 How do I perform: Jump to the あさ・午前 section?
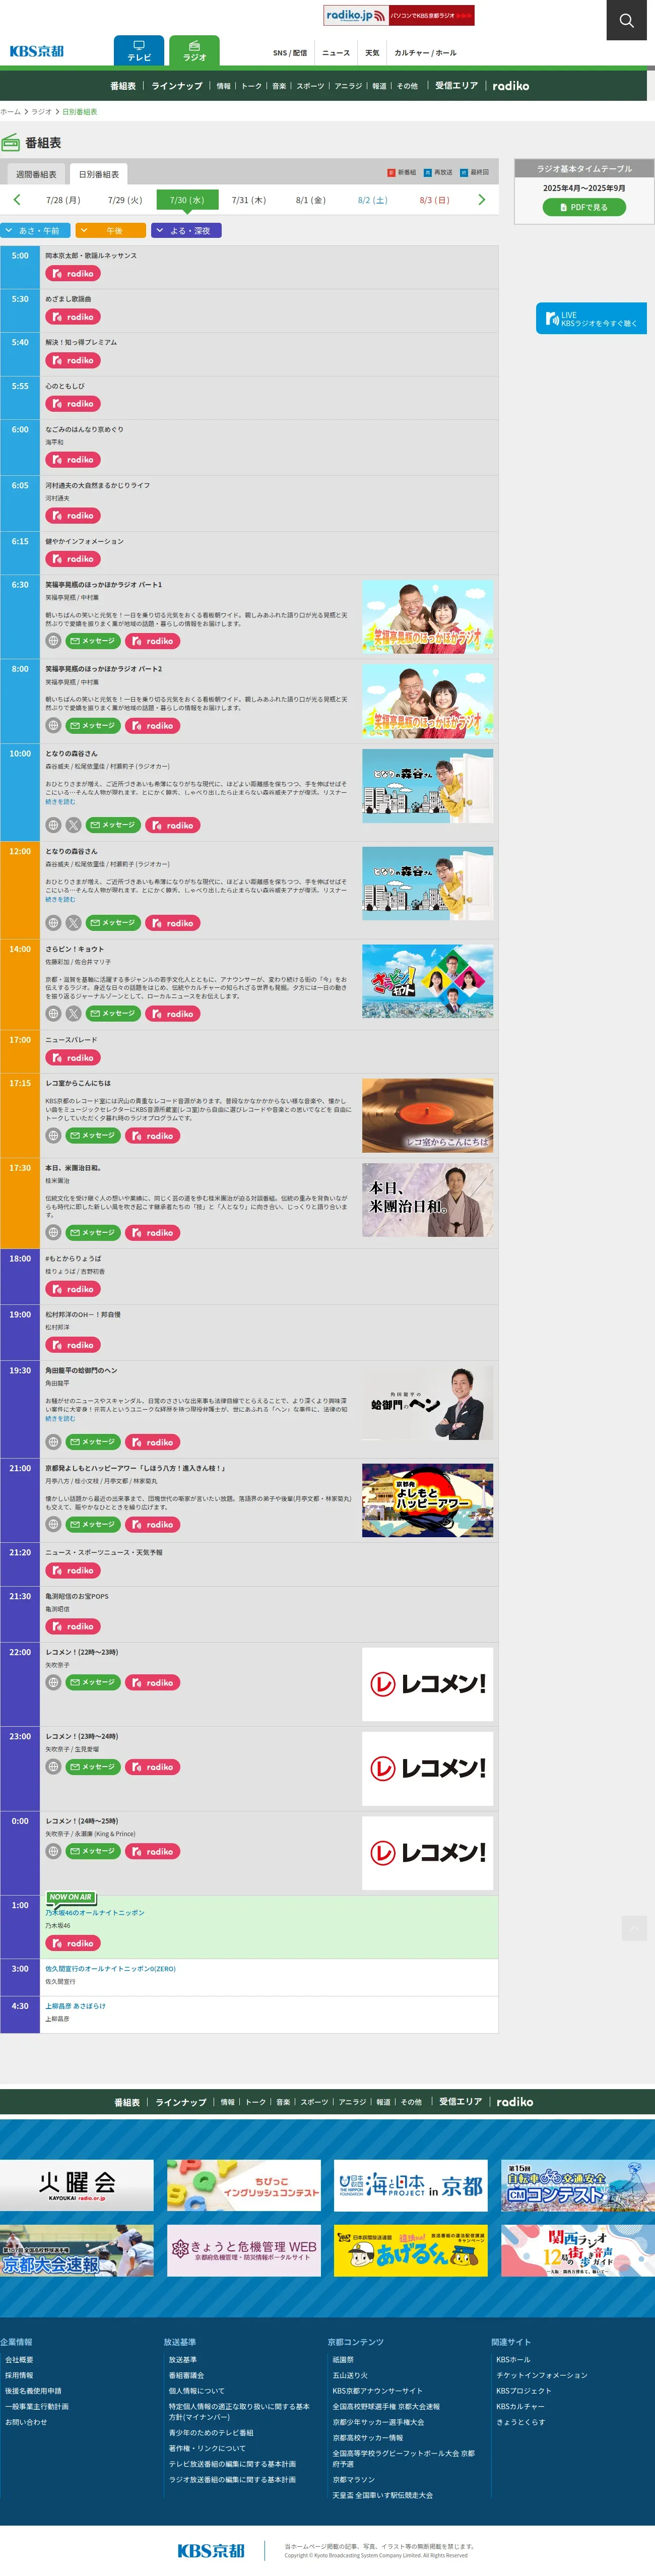pos(35,230)
